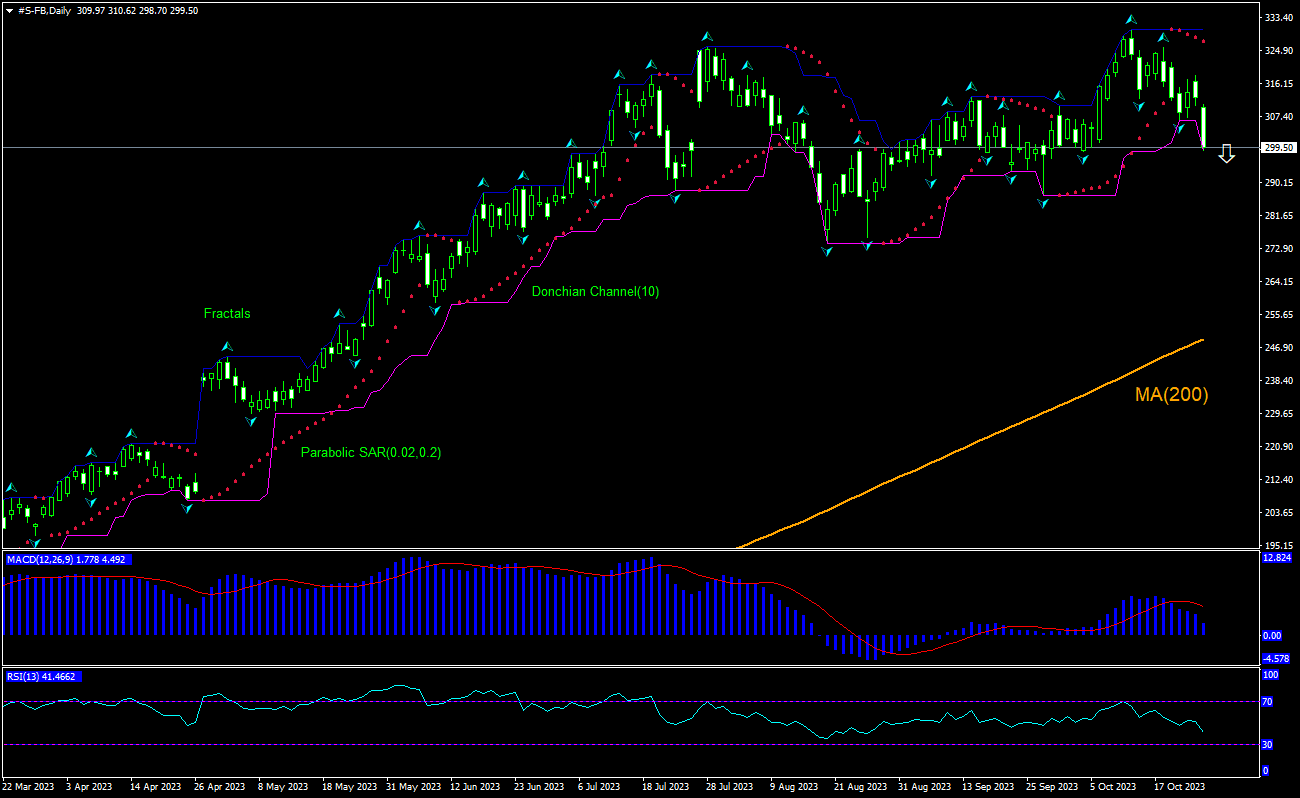Click the white down arrow near 299.50
The image size is (1300, 798).
point(1227,154)
